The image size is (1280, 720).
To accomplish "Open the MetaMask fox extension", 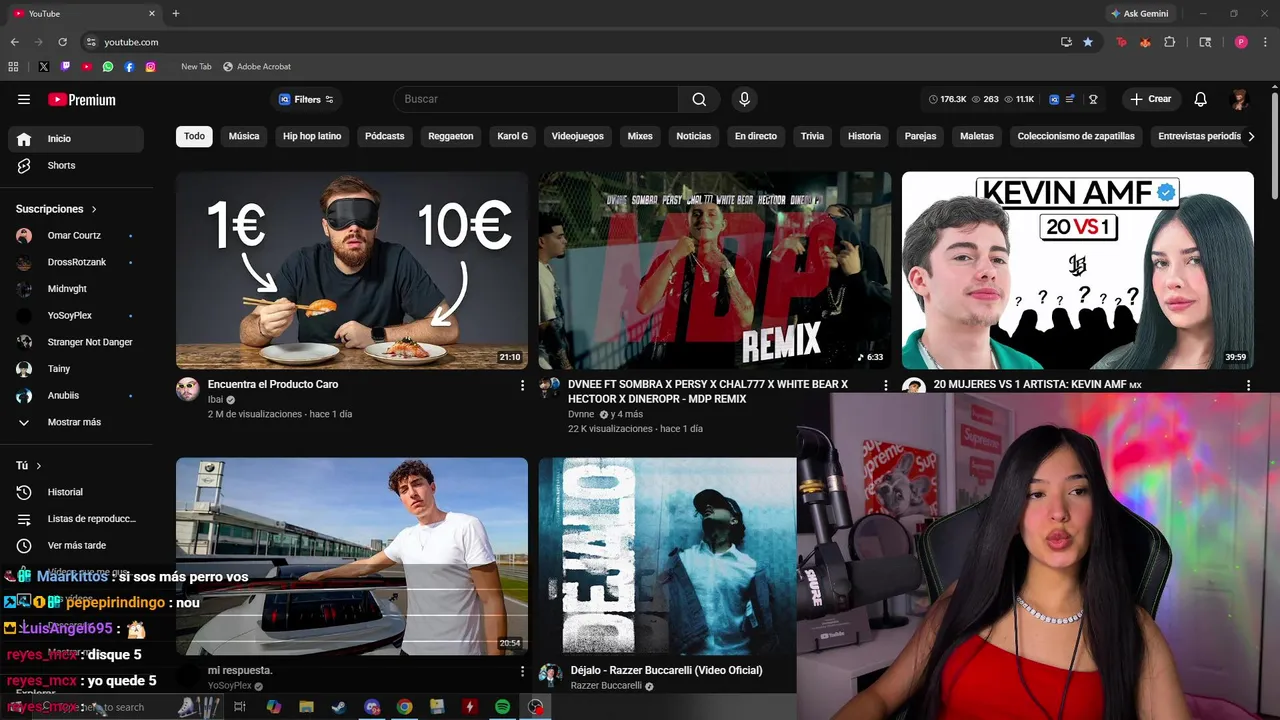I will (1145, 42).
